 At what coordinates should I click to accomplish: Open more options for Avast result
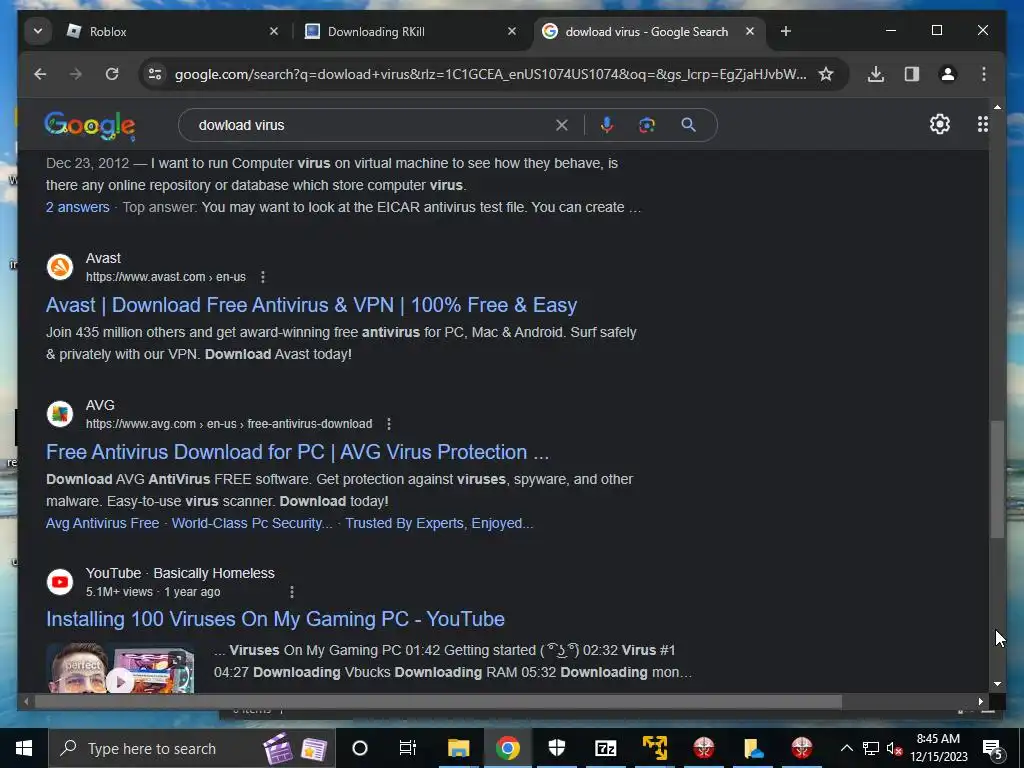[263, 277]
